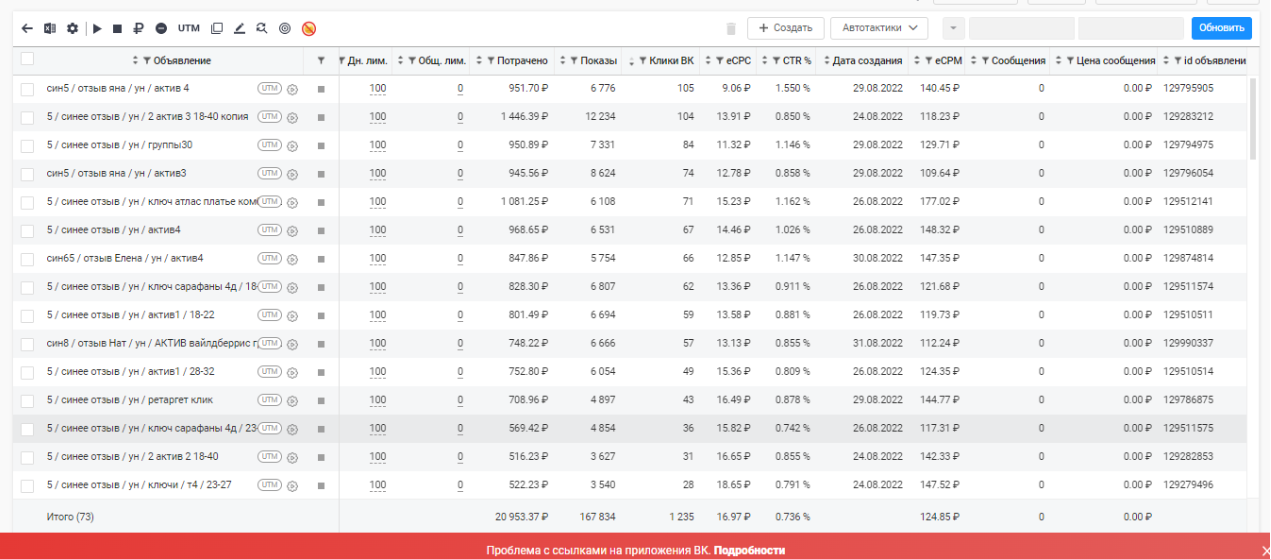Click filter funnel icon in the status column header
Screen dimensions: 1271x559
[x=321, y=61]
